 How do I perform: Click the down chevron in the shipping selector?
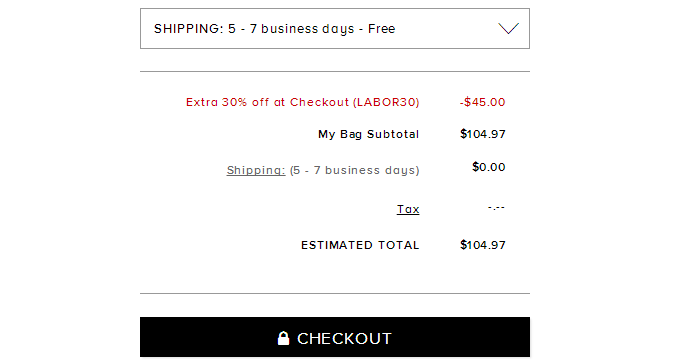pos(509,28)
